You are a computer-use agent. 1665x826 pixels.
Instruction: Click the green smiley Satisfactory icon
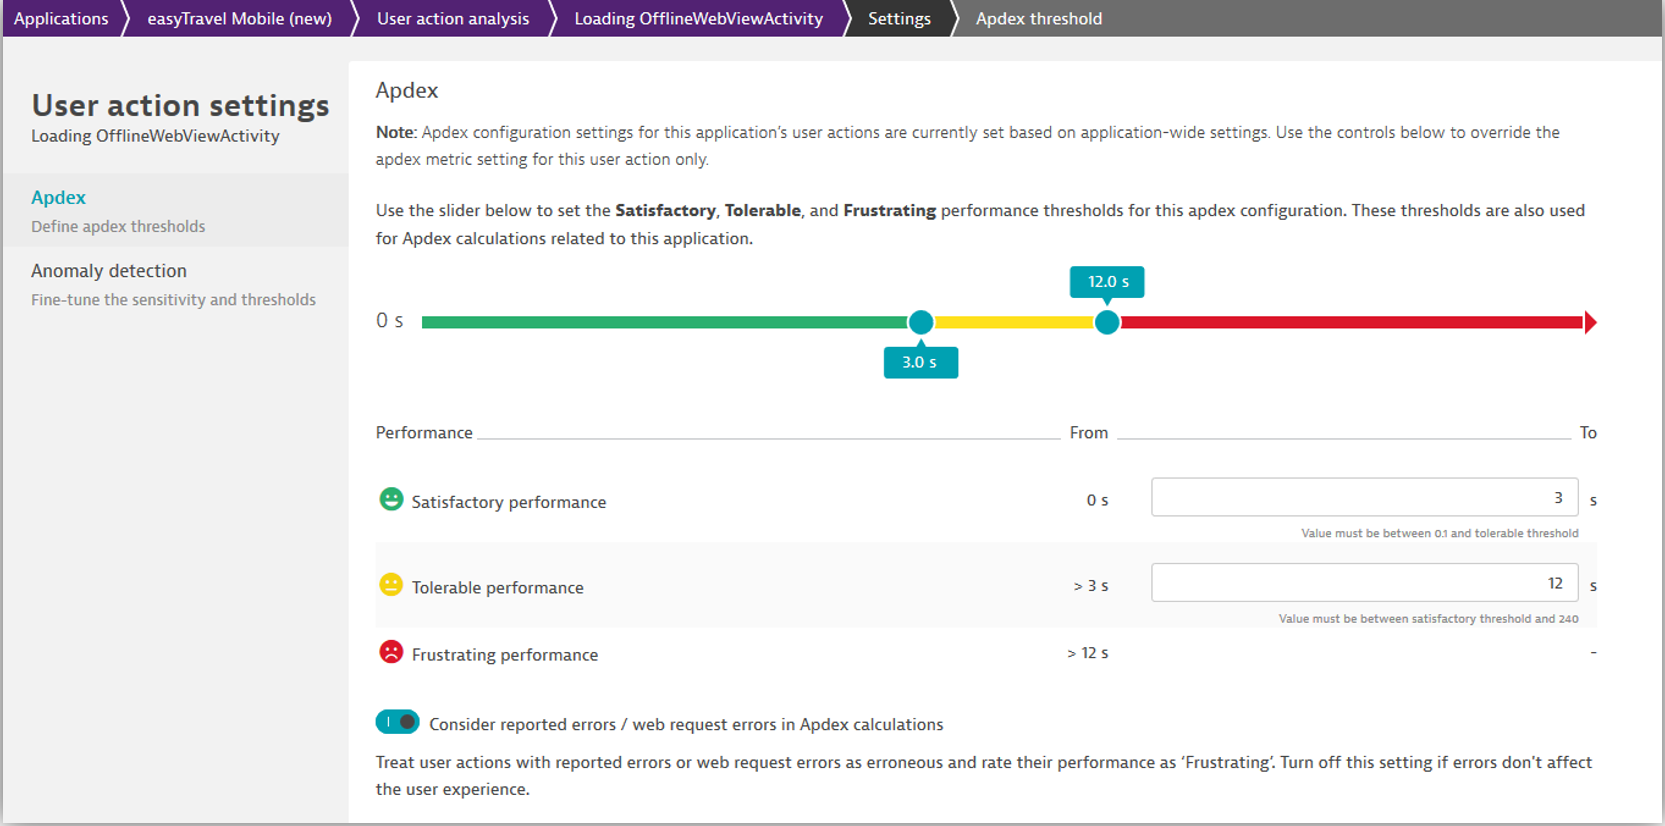(391, 499)
